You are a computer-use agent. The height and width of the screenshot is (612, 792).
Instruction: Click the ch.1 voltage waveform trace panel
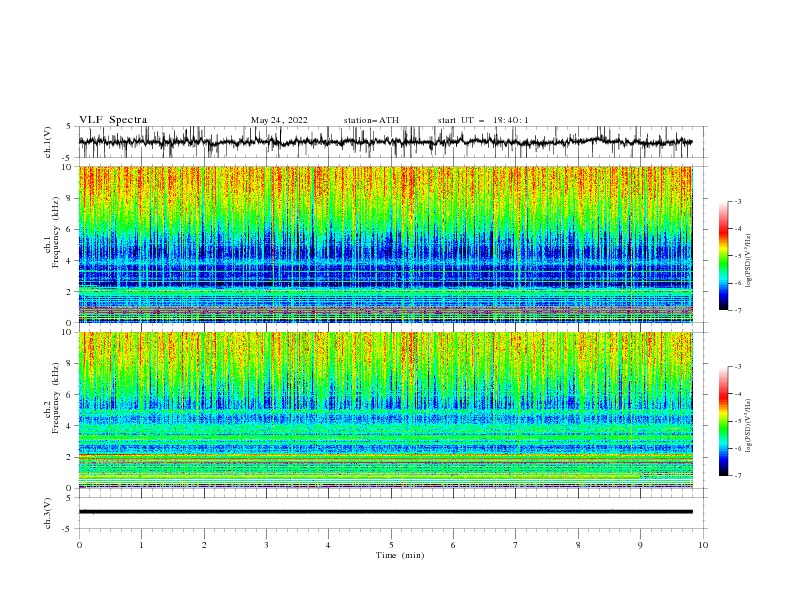(x=392, y=142)
